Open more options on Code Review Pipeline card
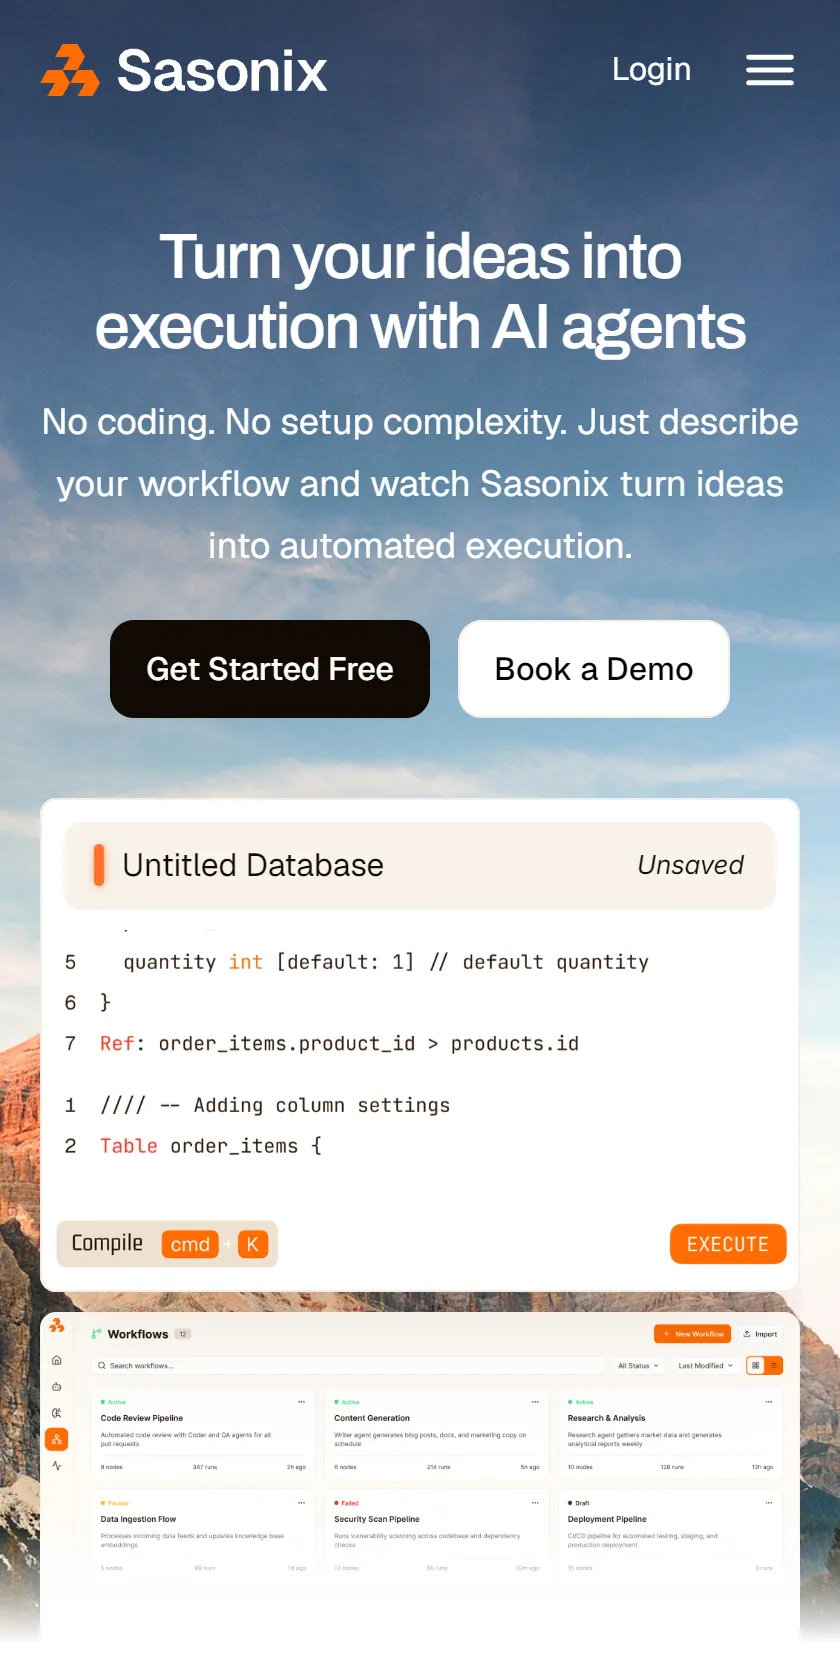The height and width of the screenshot is (1680, 840). pos(301,1402)
